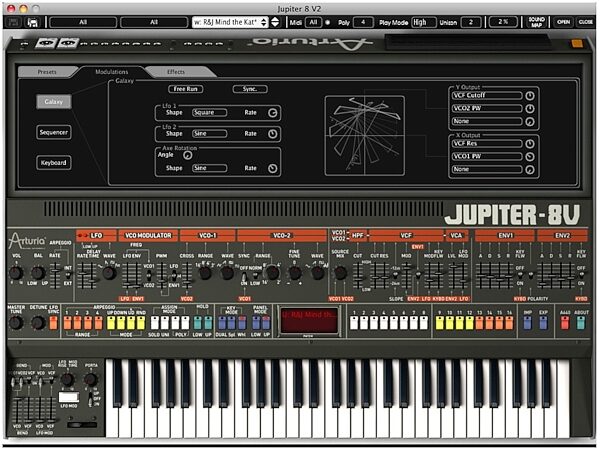Select patch memory button 9
Viewport: 600px width, 450px height.
(440, 323)
